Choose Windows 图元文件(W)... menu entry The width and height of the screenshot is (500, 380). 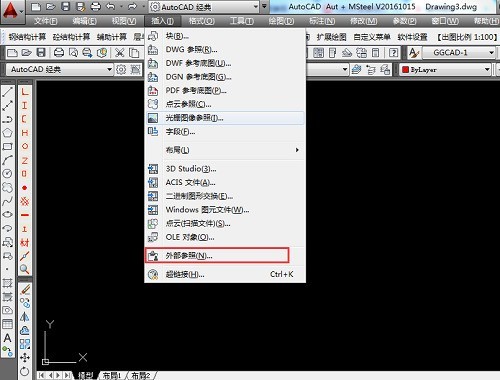[225, 210]
